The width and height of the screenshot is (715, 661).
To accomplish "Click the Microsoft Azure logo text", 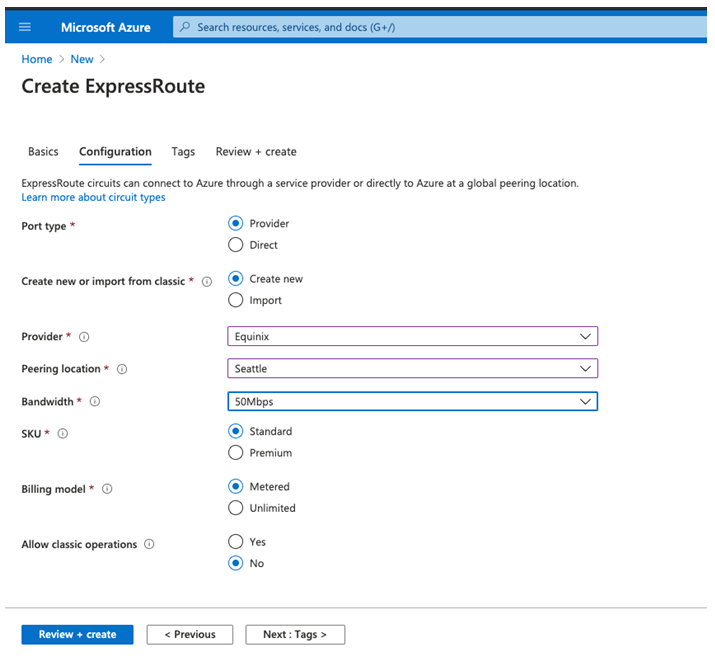I will click(x=106, y=27).
